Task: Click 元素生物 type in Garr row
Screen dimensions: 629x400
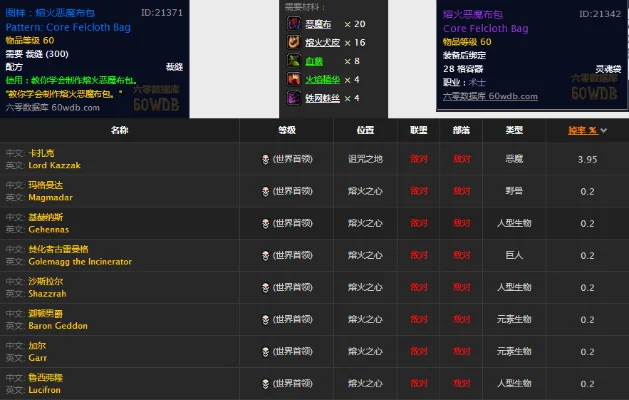Action: 514,351
